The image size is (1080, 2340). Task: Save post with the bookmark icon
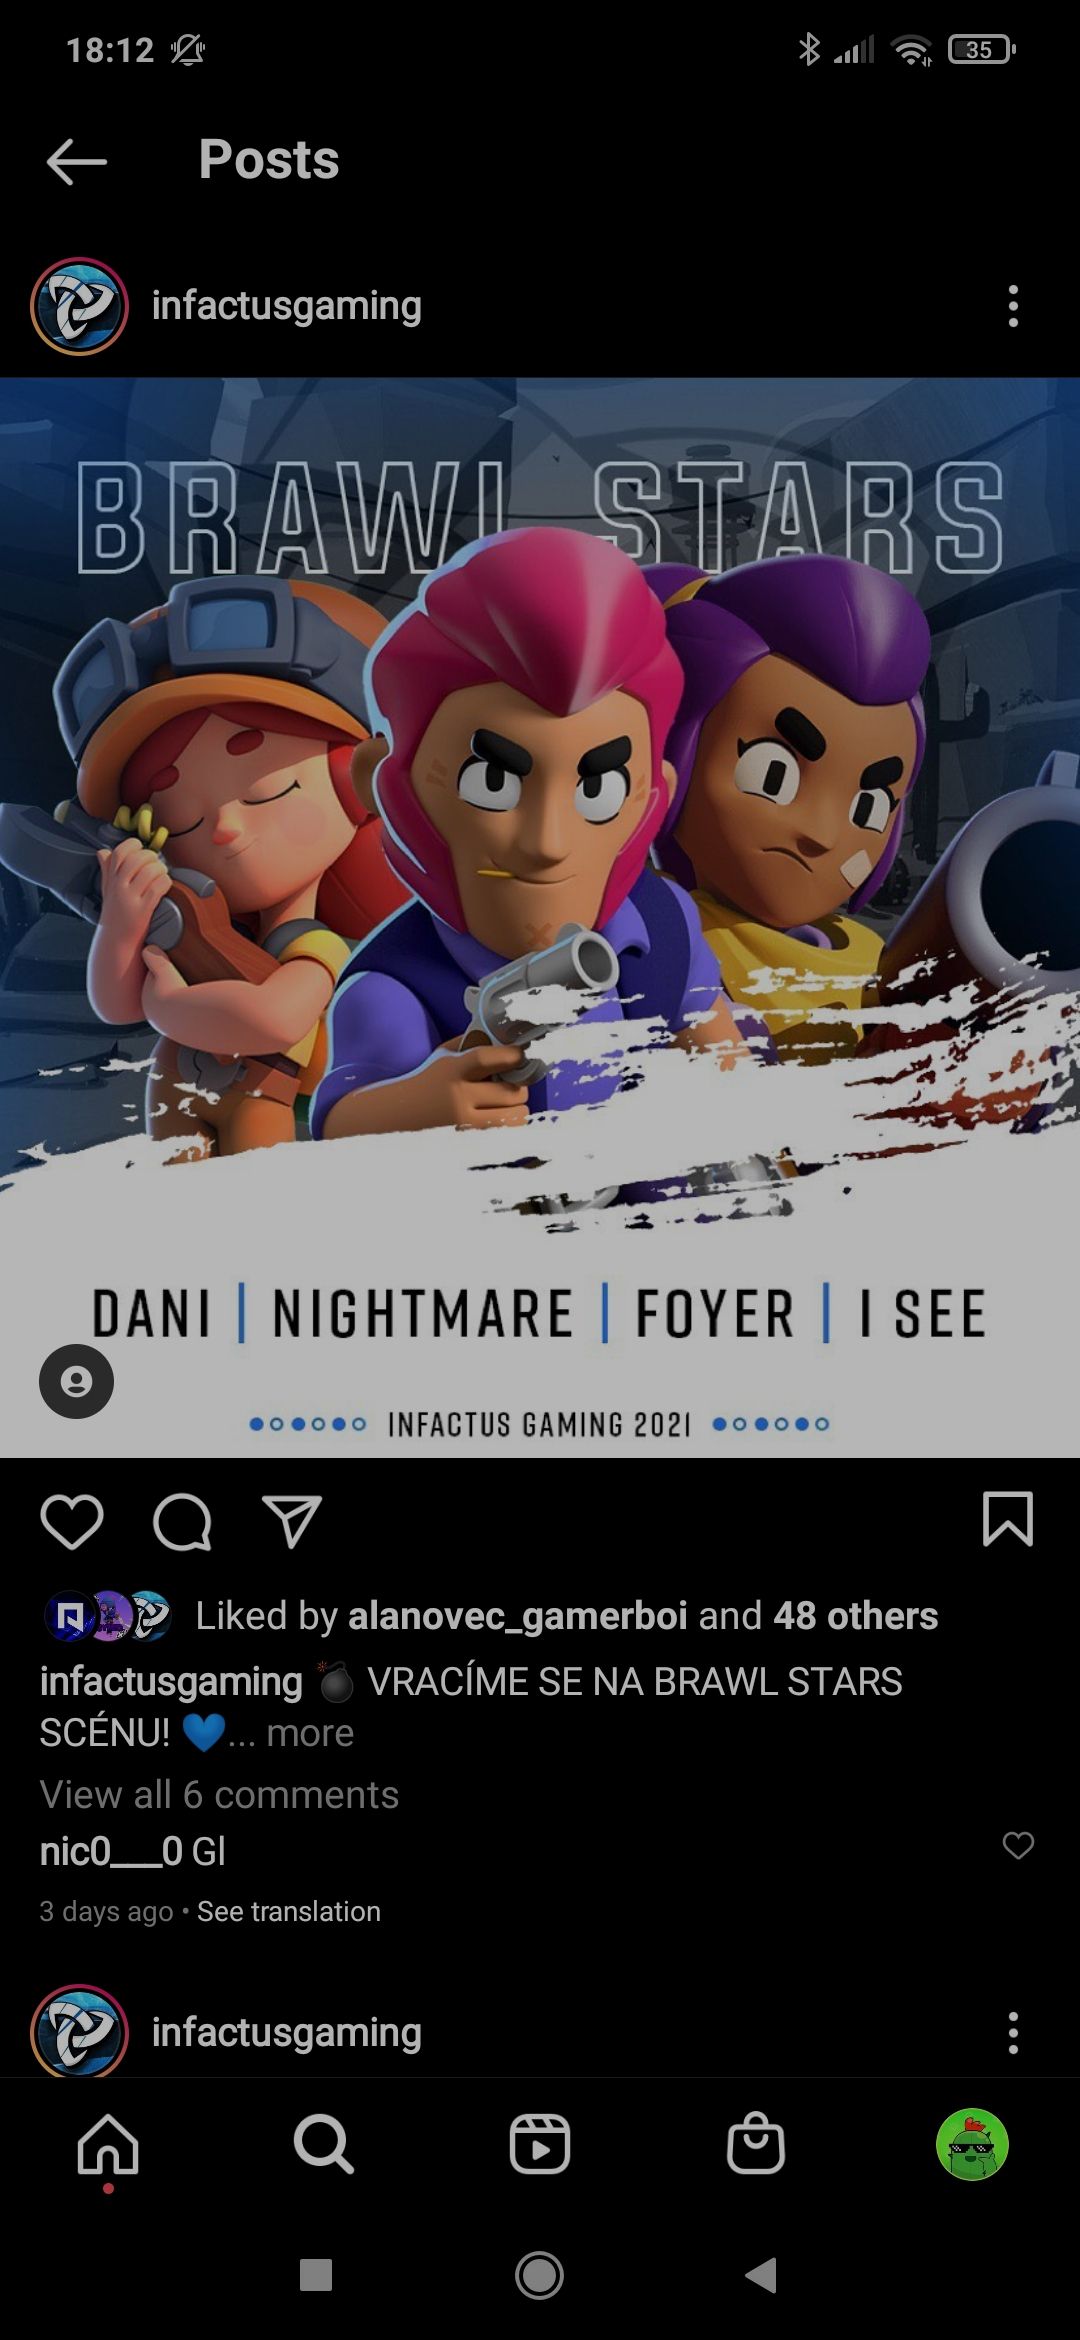[x=1007, y=1520]
